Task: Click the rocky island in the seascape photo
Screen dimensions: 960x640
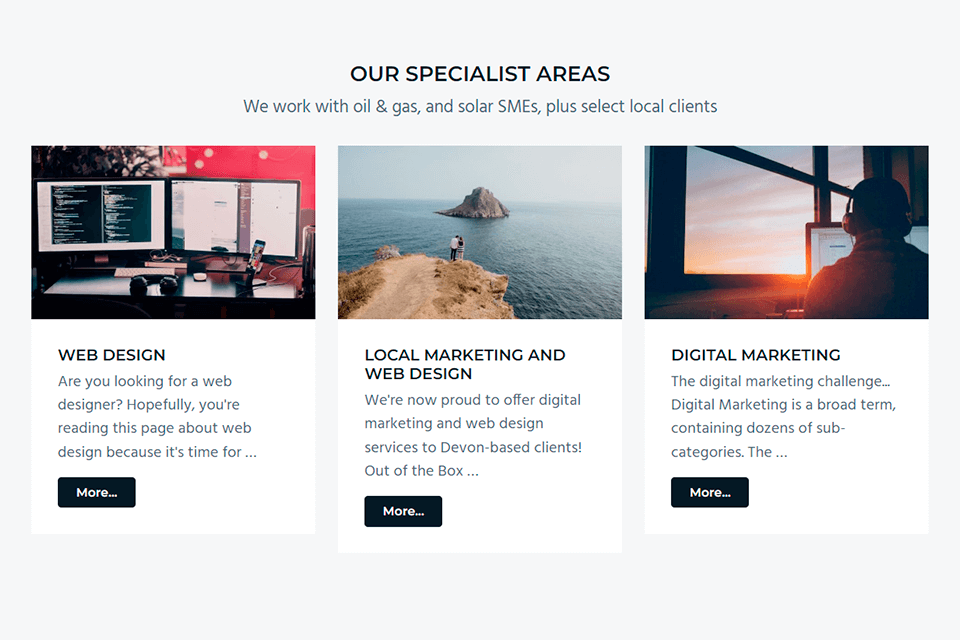Action: coord(474,203)
